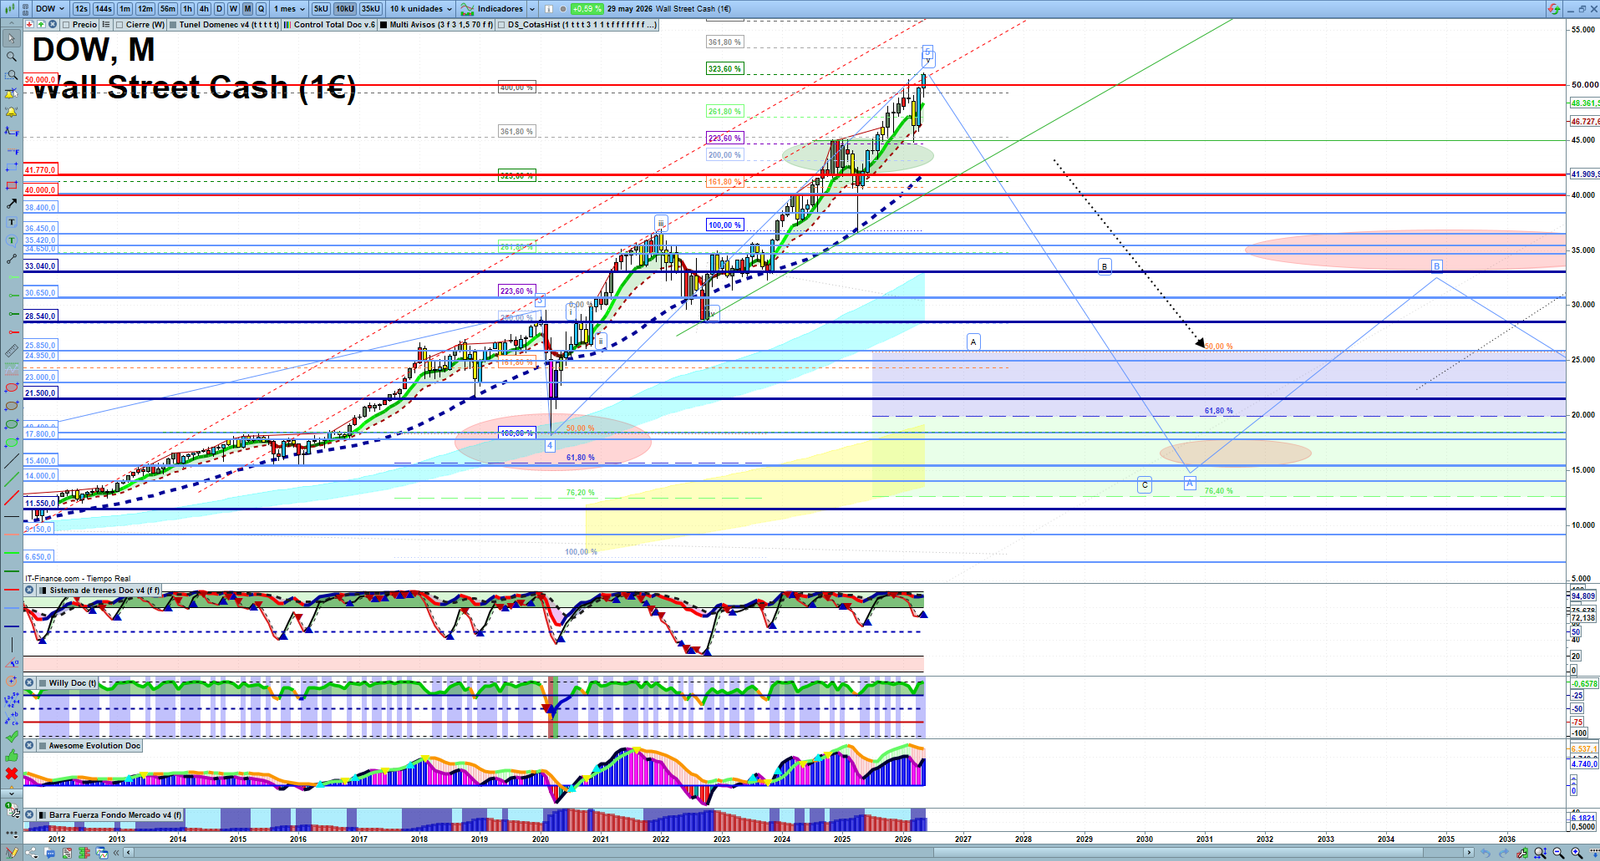Select the blue rectangle drawing tool
This screenshot has width=1600, height=861.
[x=12, y=167]
